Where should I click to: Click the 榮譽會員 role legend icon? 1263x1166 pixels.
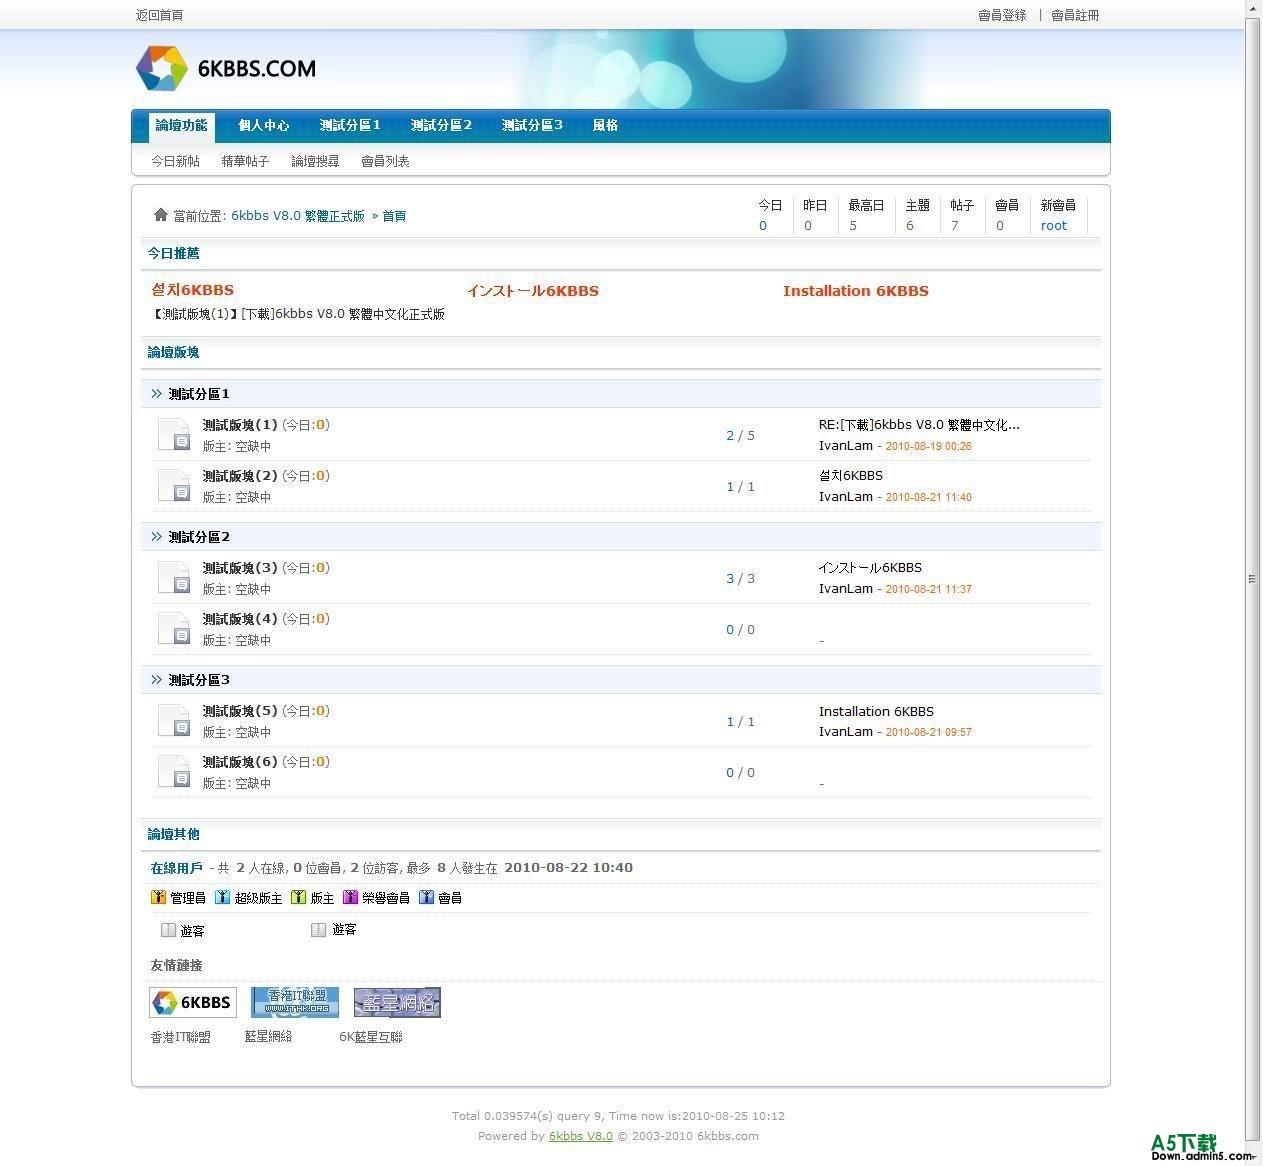coord(350,897)
